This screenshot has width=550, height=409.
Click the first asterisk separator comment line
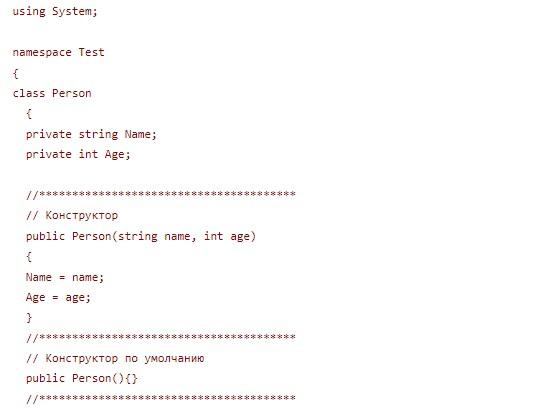click(x=161, y=194)
